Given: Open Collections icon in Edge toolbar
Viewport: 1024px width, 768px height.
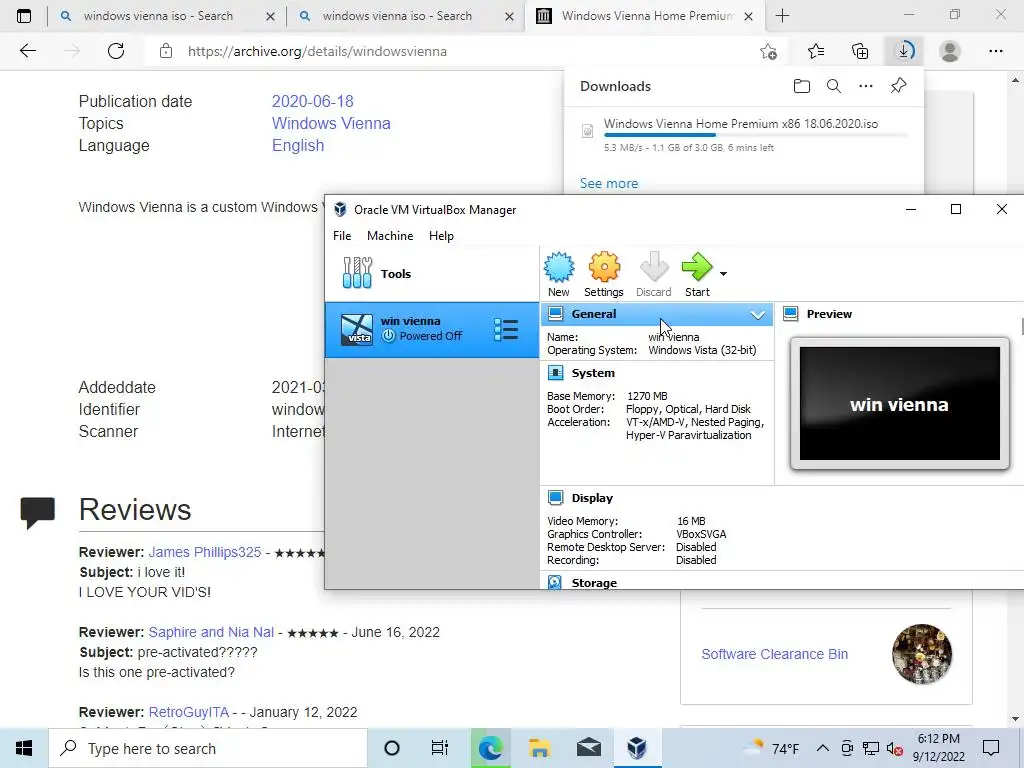Looking at the screenshot, I should coord(860,51).
